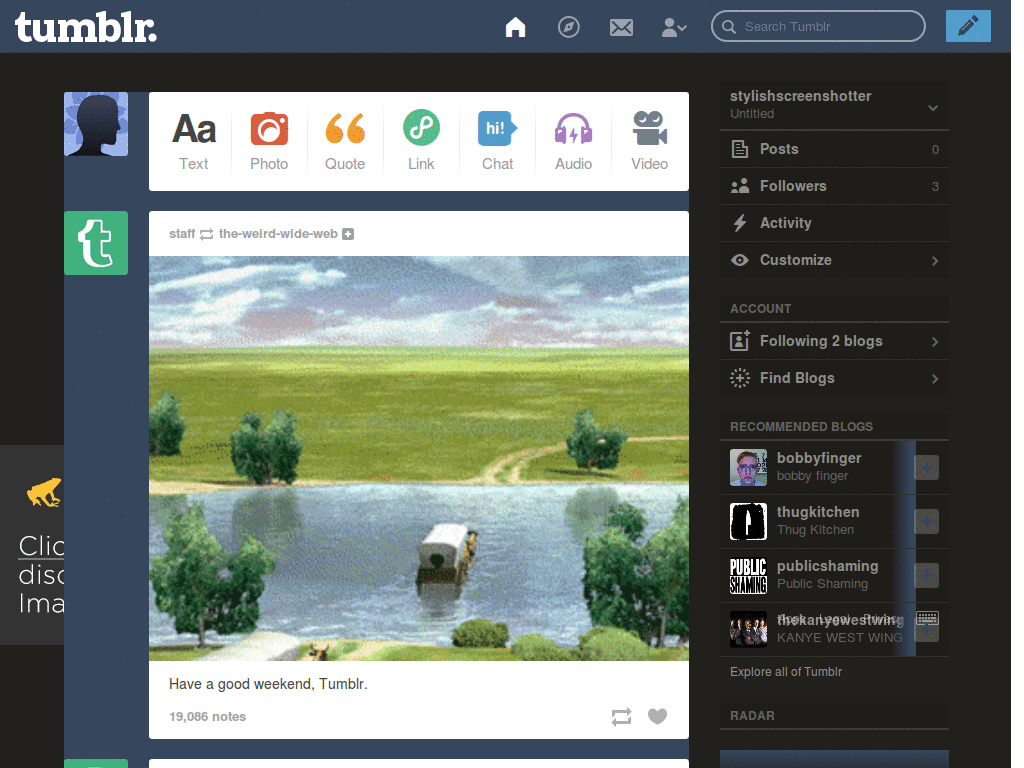
Task: Open the Posts menu item
Action: [834, 149]
